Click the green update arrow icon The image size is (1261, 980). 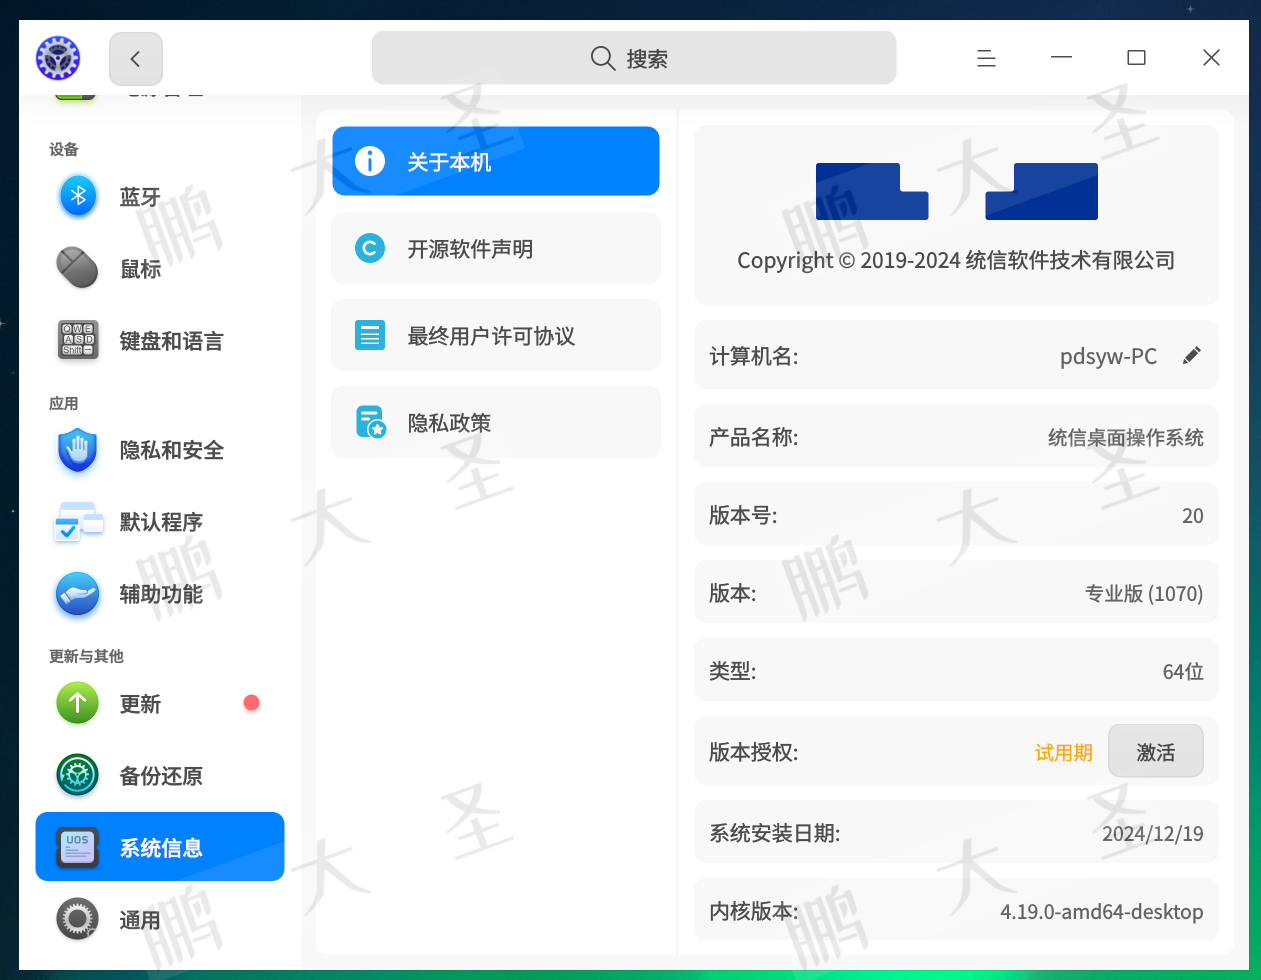[78, 703]
